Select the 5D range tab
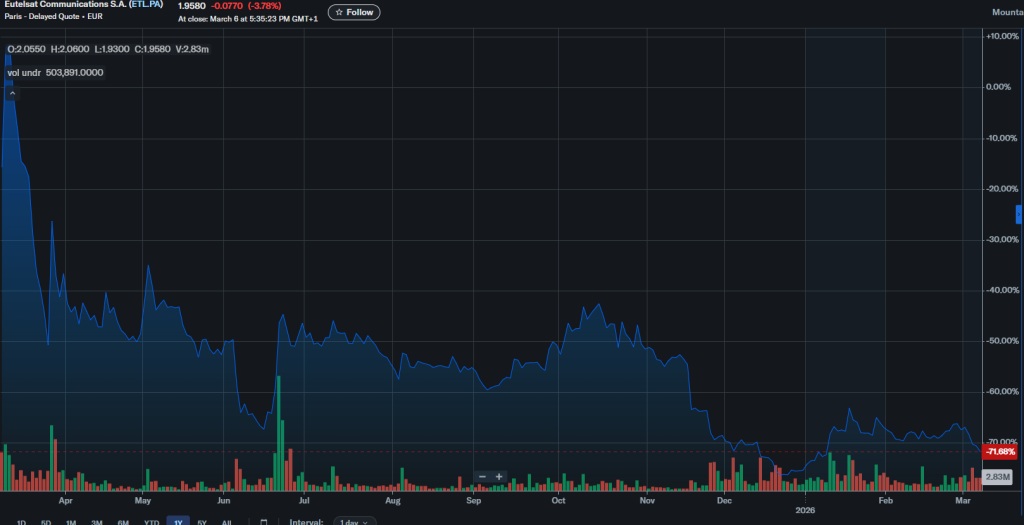Screen dimensions: 1024x525 point(46,522)
